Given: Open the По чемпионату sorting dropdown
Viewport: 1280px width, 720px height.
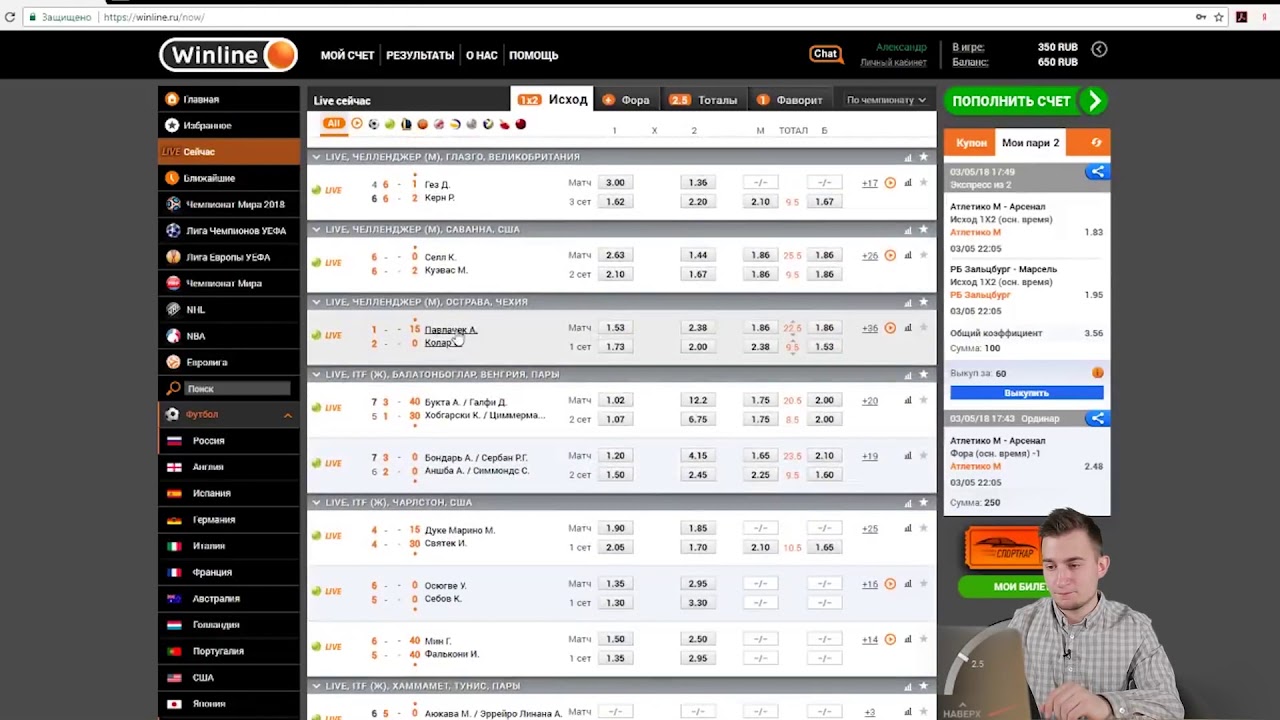Looking at the screenshot, I should (886, 100).
